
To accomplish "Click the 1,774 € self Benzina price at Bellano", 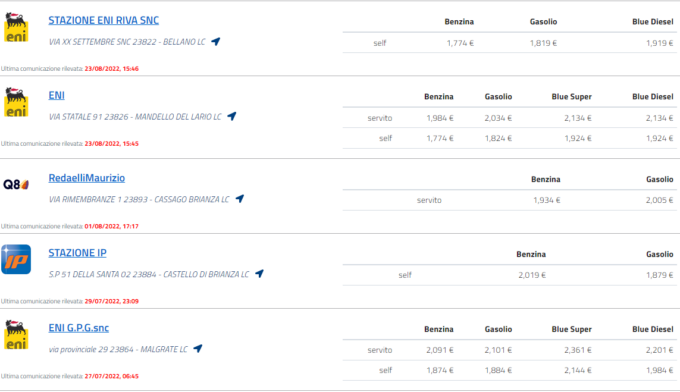I will (460, 43).
